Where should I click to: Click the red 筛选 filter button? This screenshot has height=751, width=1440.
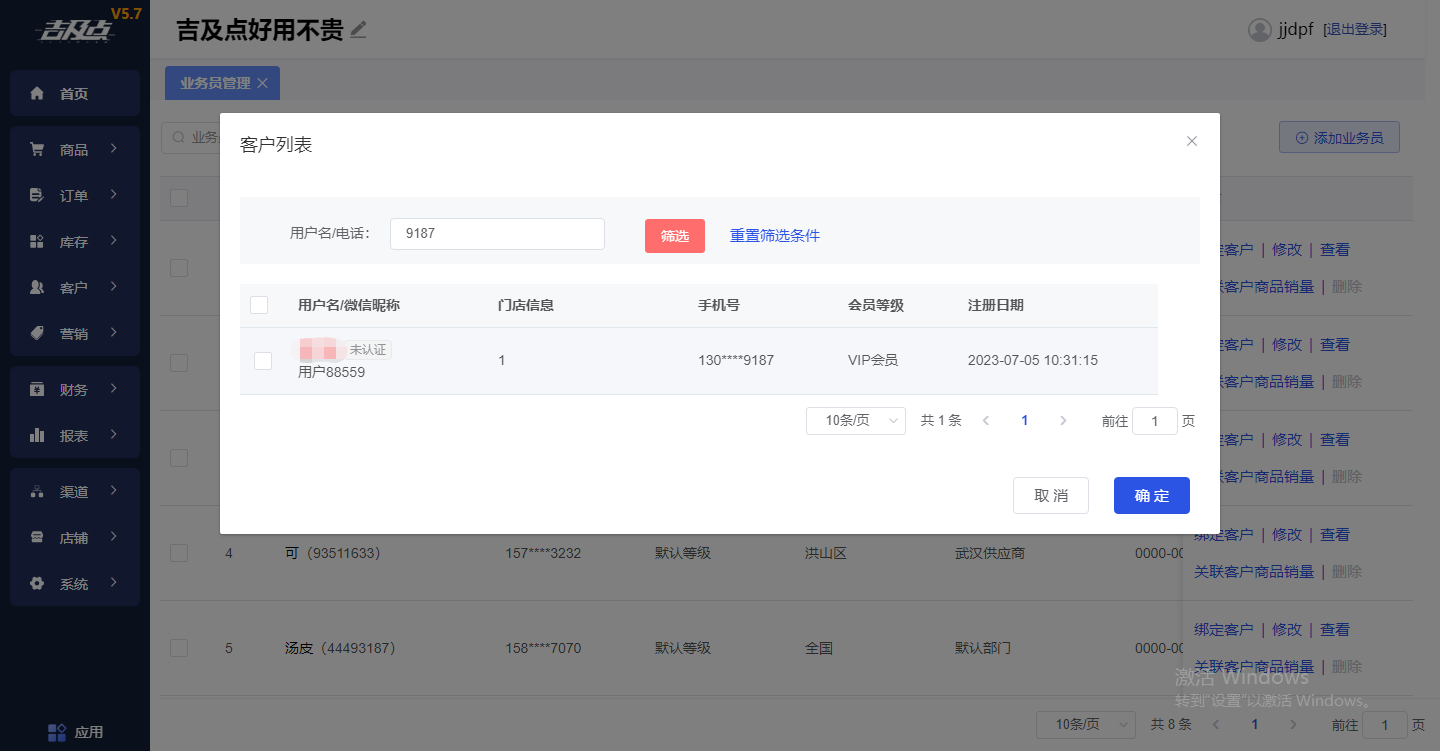click(x=675, y=235)
